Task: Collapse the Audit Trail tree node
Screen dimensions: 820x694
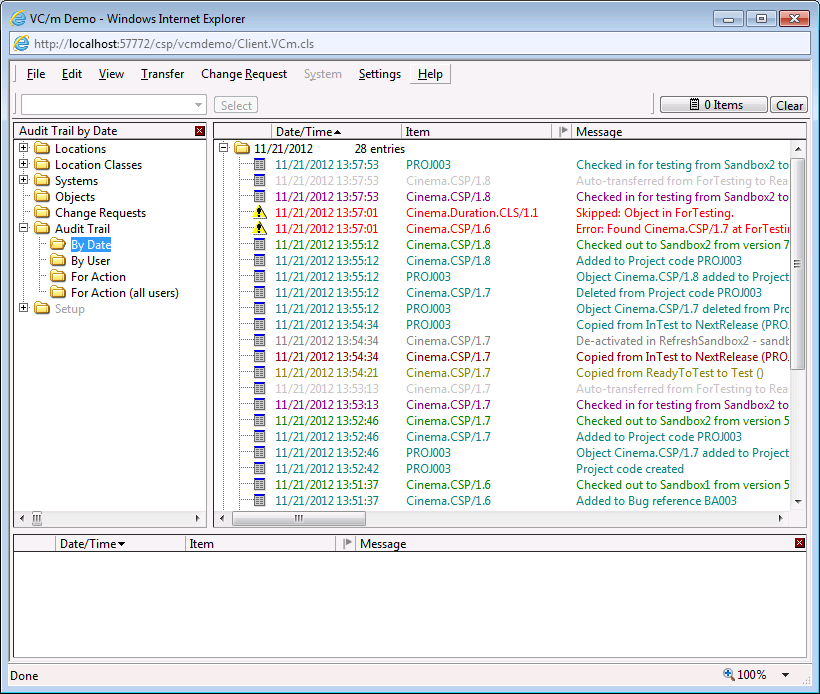Action: (x=24, y=229)
